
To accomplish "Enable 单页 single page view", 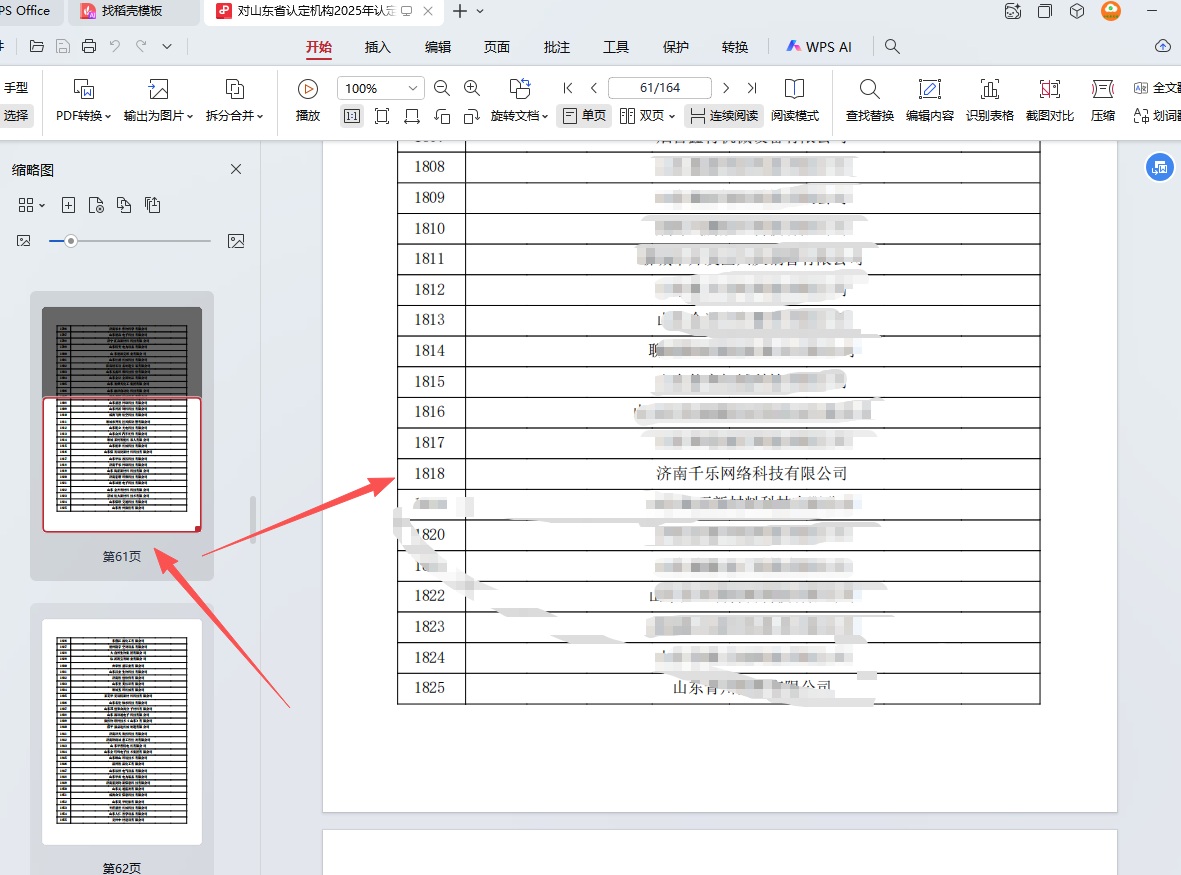I will 584,116.
